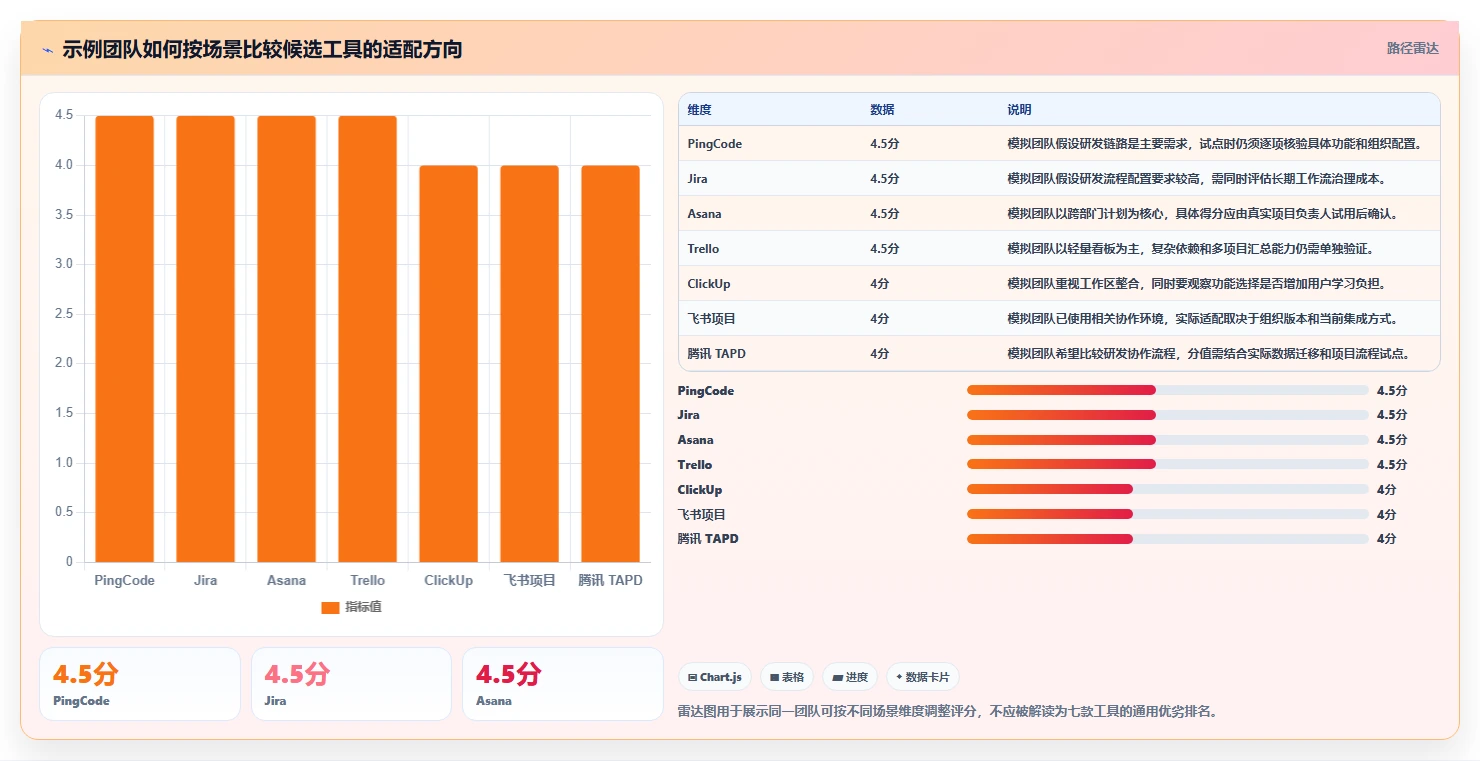This screenshot has width=1480, height=761.
Task: Click the footer note starting 雷达图用于展示
Action: pos(947,712)
